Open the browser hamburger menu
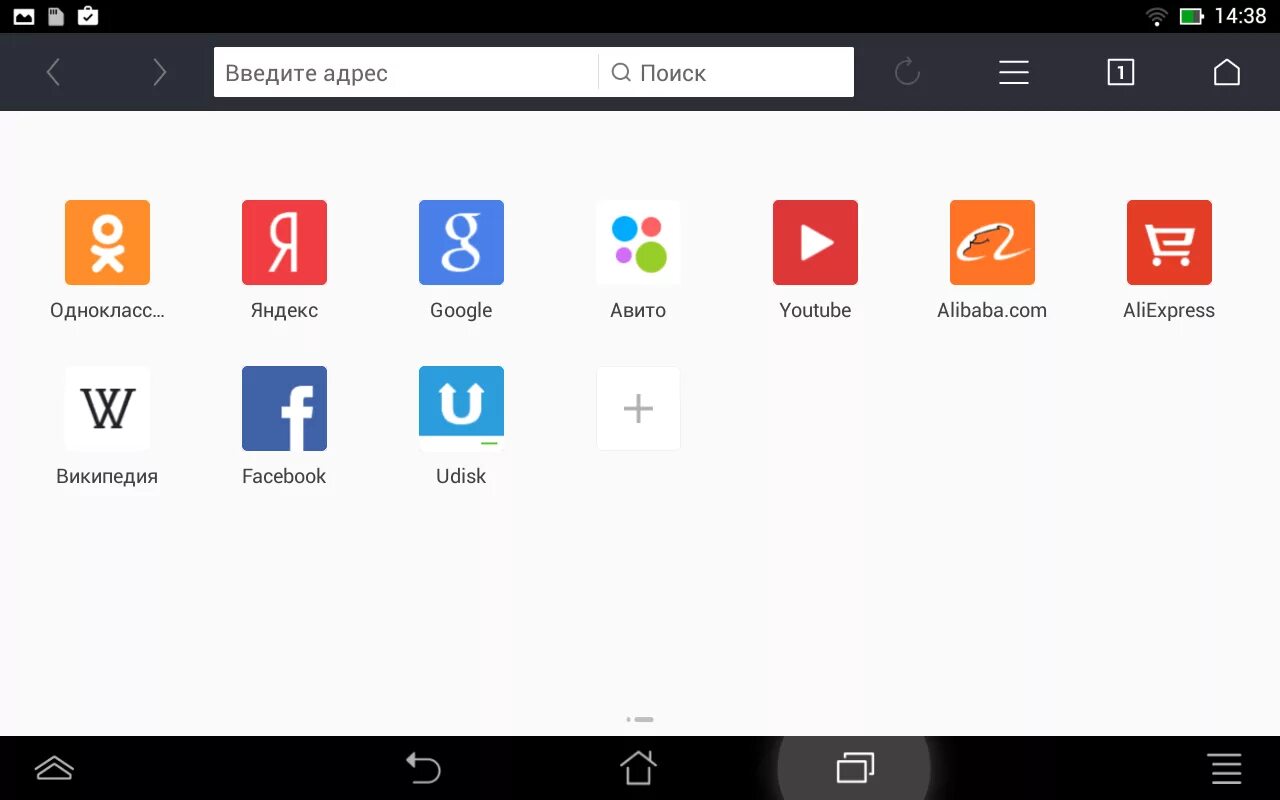 [1014, 72]
